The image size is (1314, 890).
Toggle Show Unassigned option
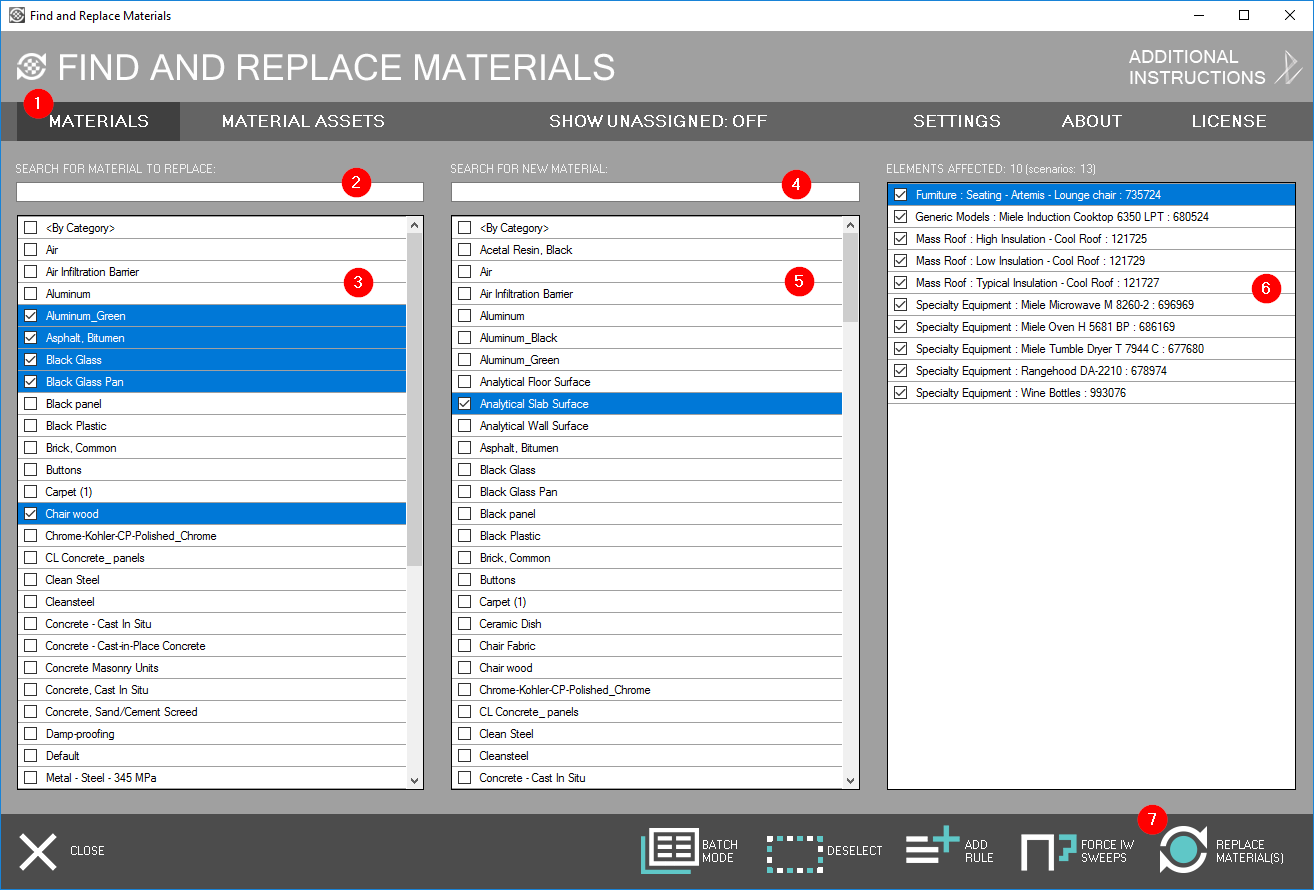coord(657,121)
